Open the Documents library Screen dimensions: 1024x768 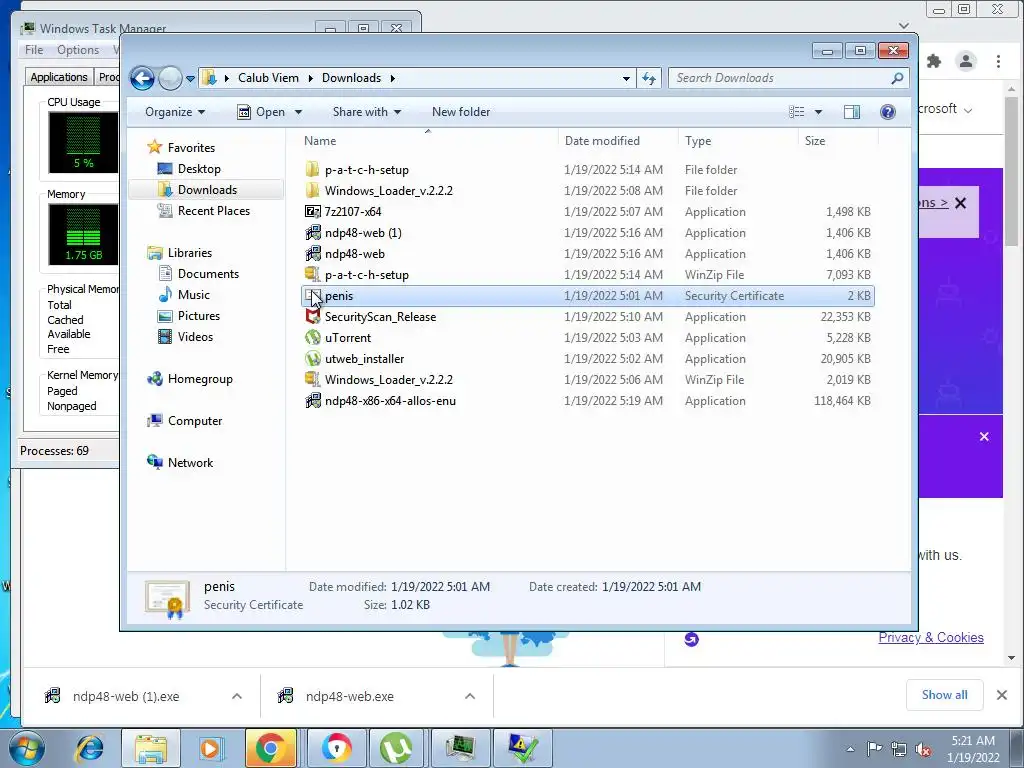(x=208, y=274)
